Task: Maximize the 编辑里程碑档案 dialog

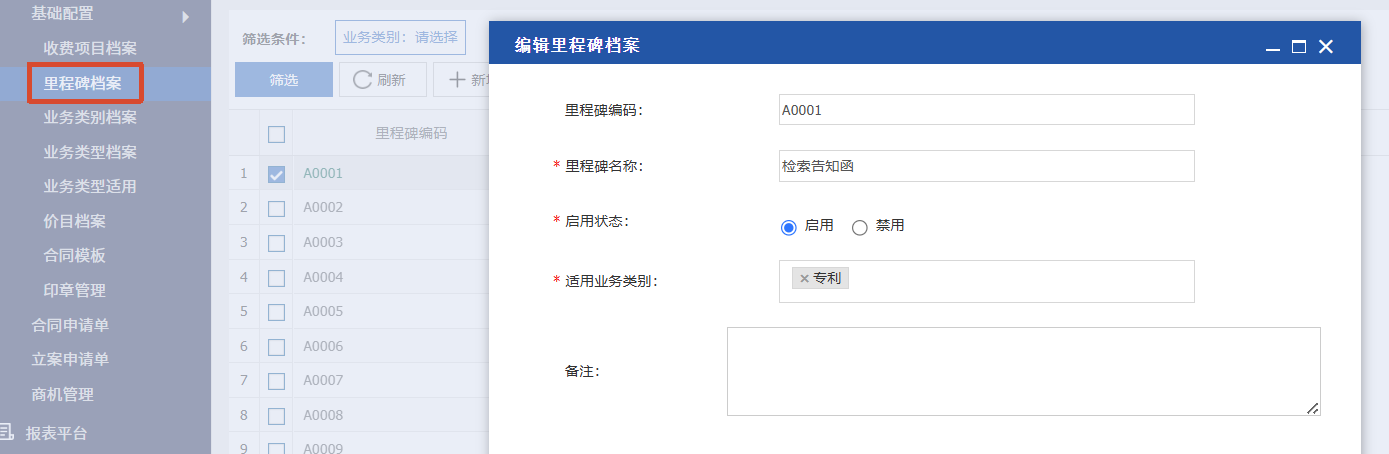Action: tap(1299, 46)
